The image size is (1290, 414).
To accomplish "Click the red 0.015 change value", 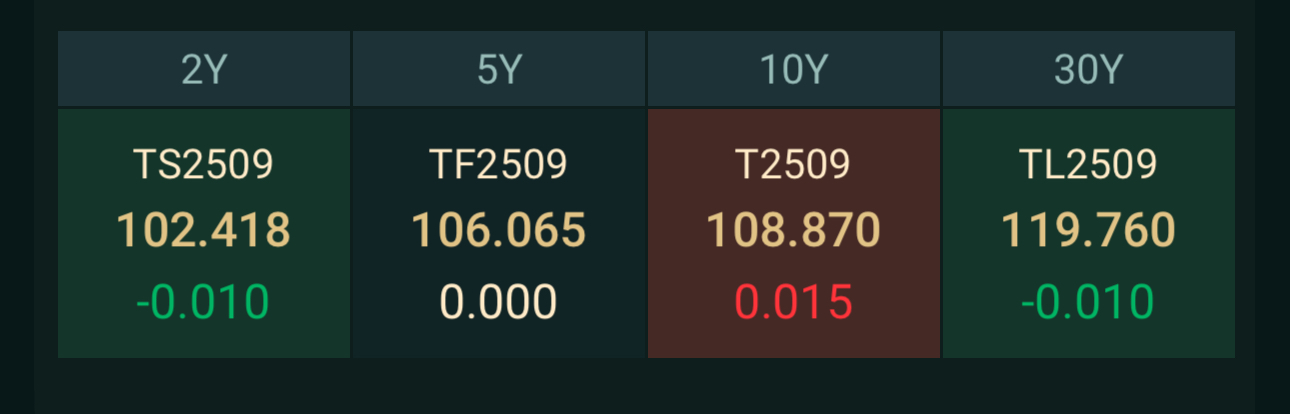I will pos(794,302).
